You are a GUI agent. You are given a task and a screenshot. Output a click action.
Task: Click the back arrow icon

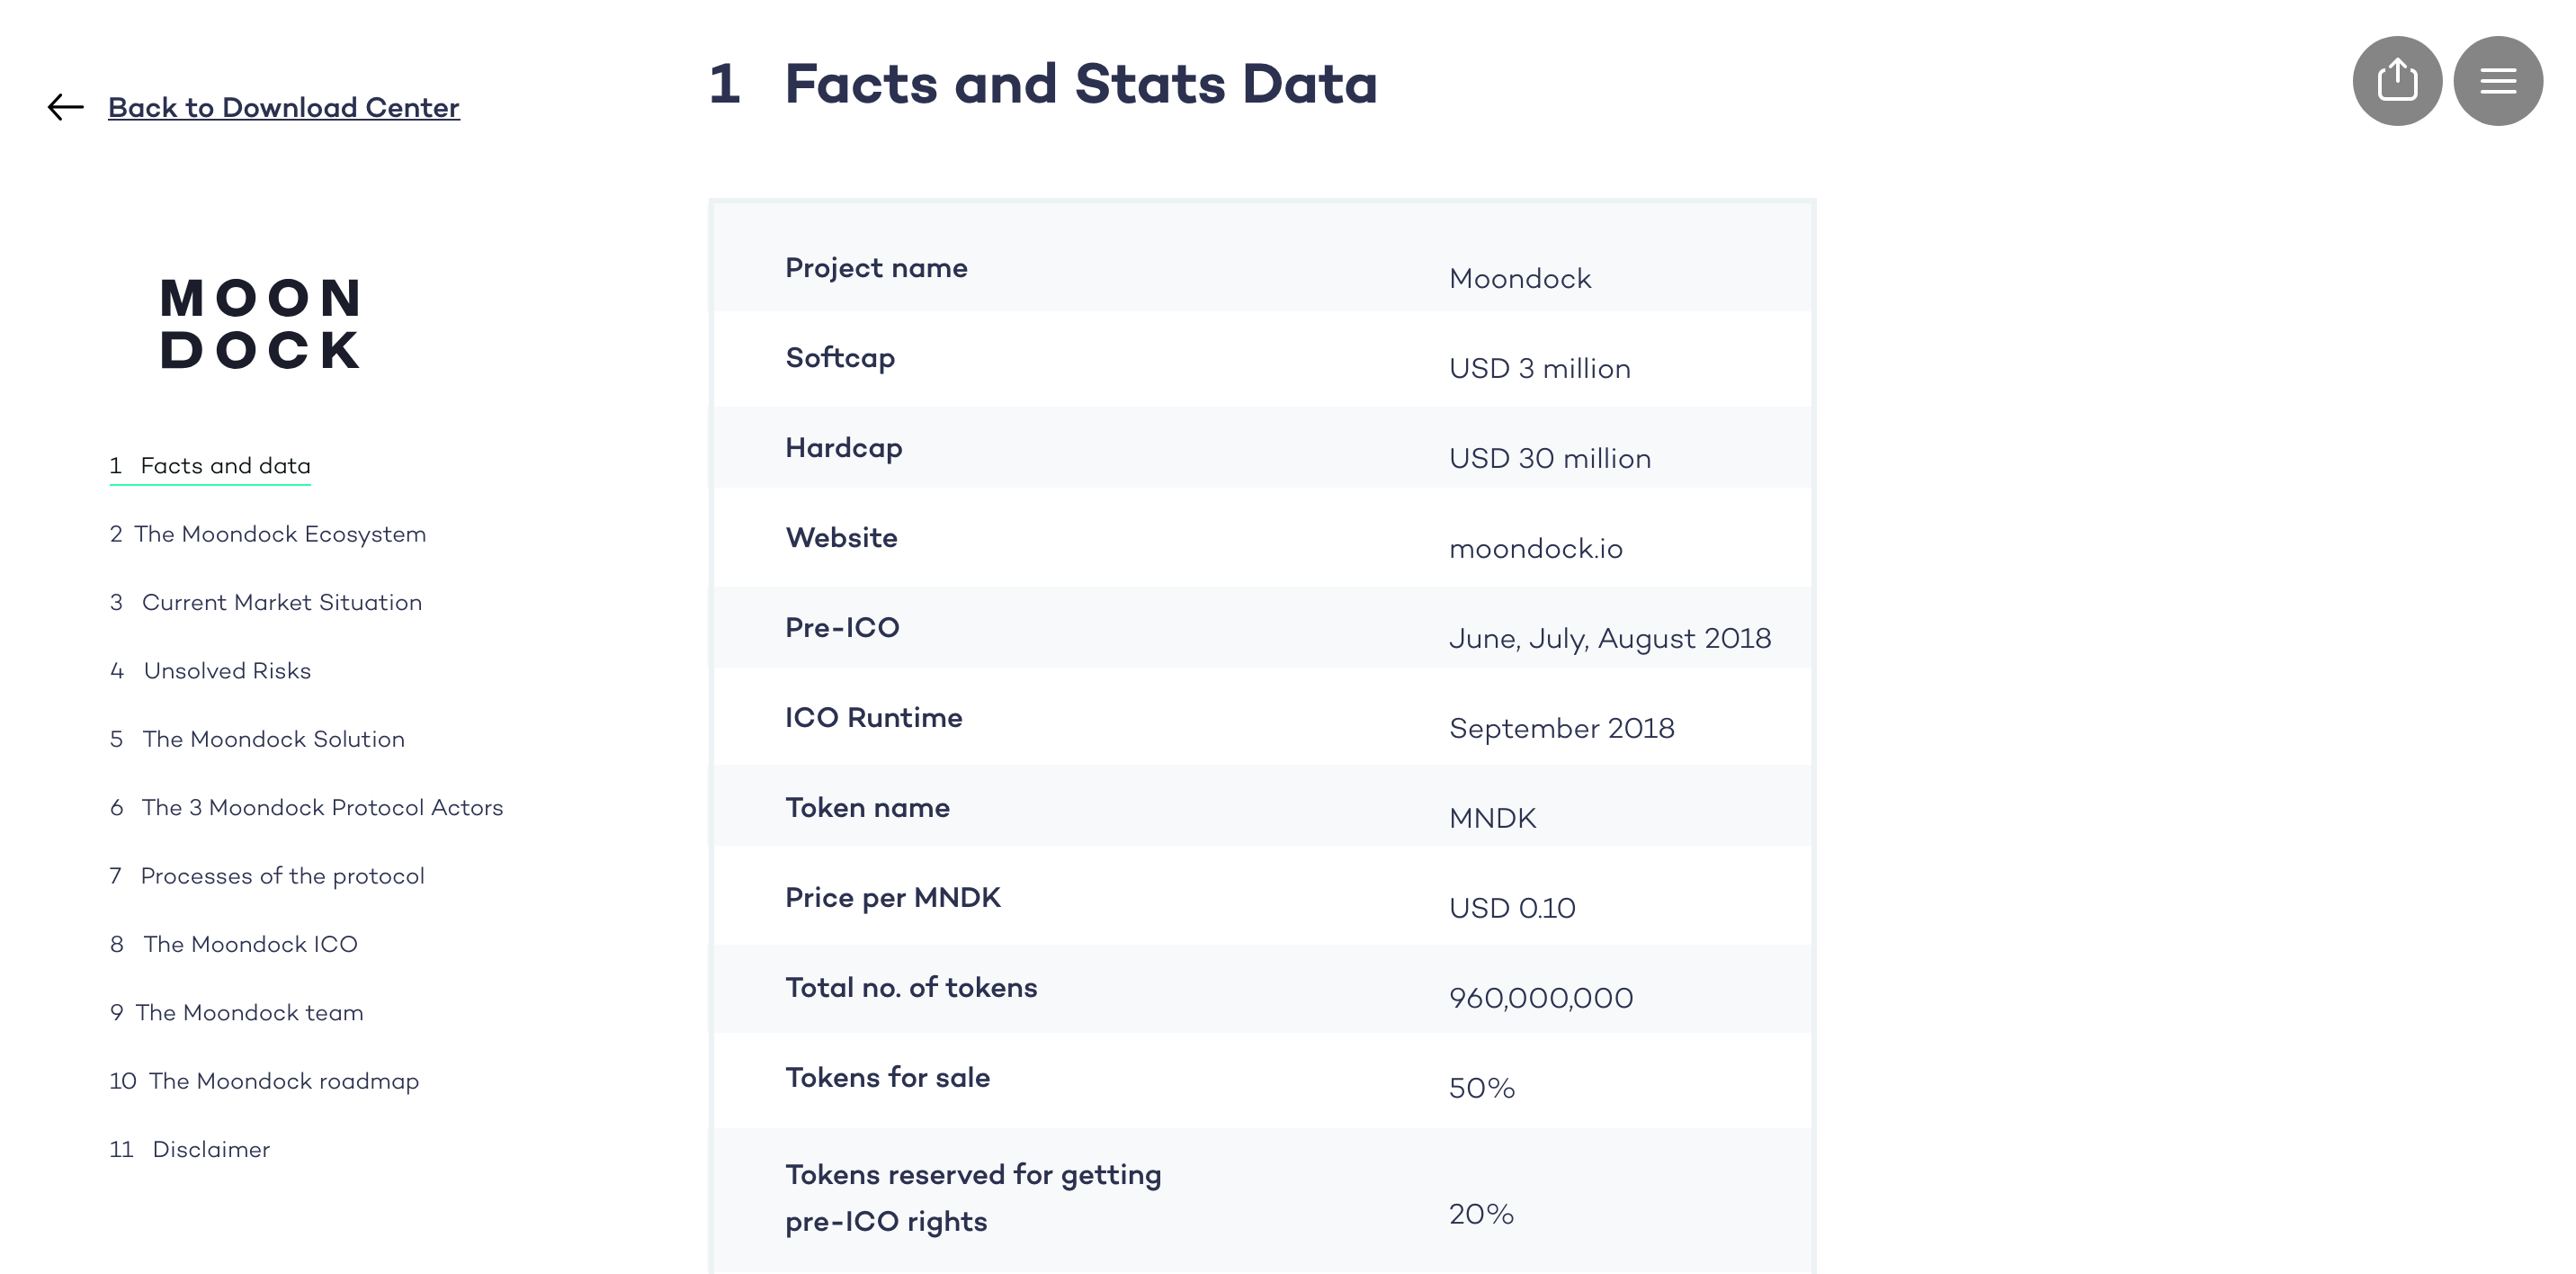[66, 107]
